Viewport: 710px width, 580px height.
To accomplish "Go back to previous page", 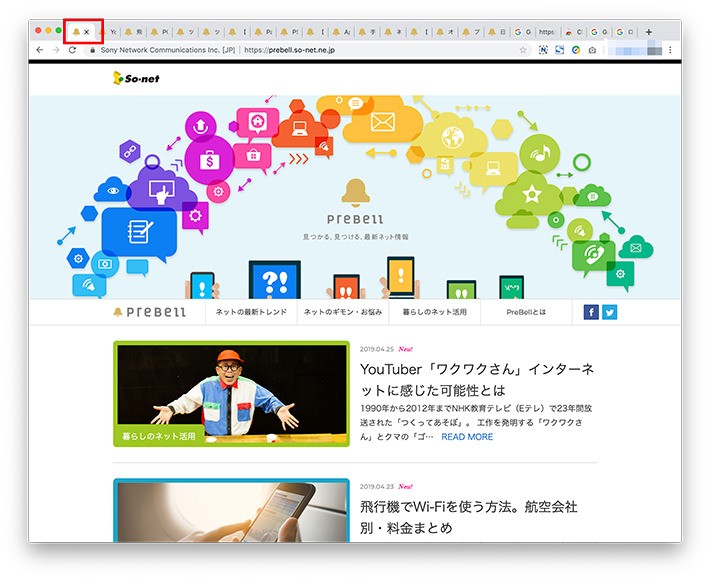I will pyautogui.click(x=40, y=50).
